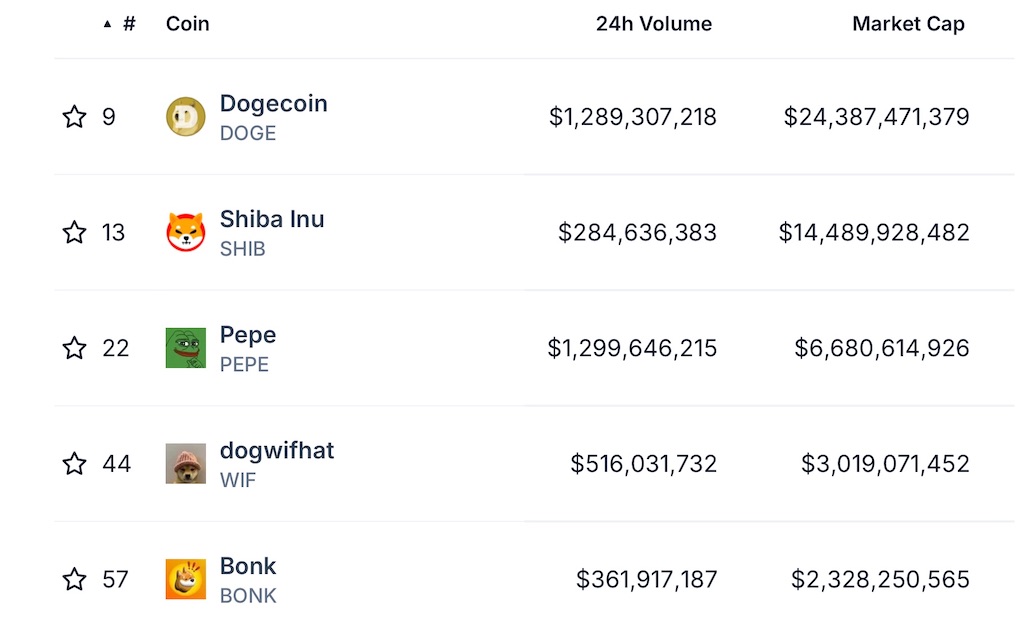Viewport: 1024px width, 632px height.
Task: Open the Shiba Inu coin page link
Action: [272, 219]
